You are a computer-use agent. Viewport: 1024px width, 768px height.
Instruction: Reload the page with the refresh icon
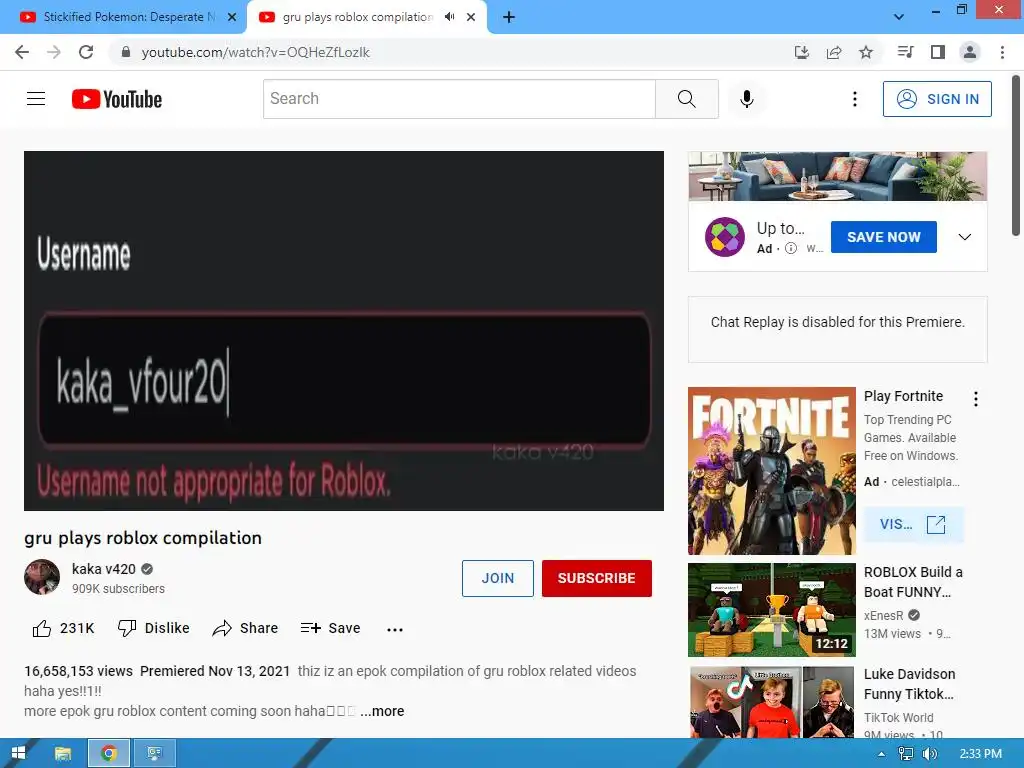(86, 52)
